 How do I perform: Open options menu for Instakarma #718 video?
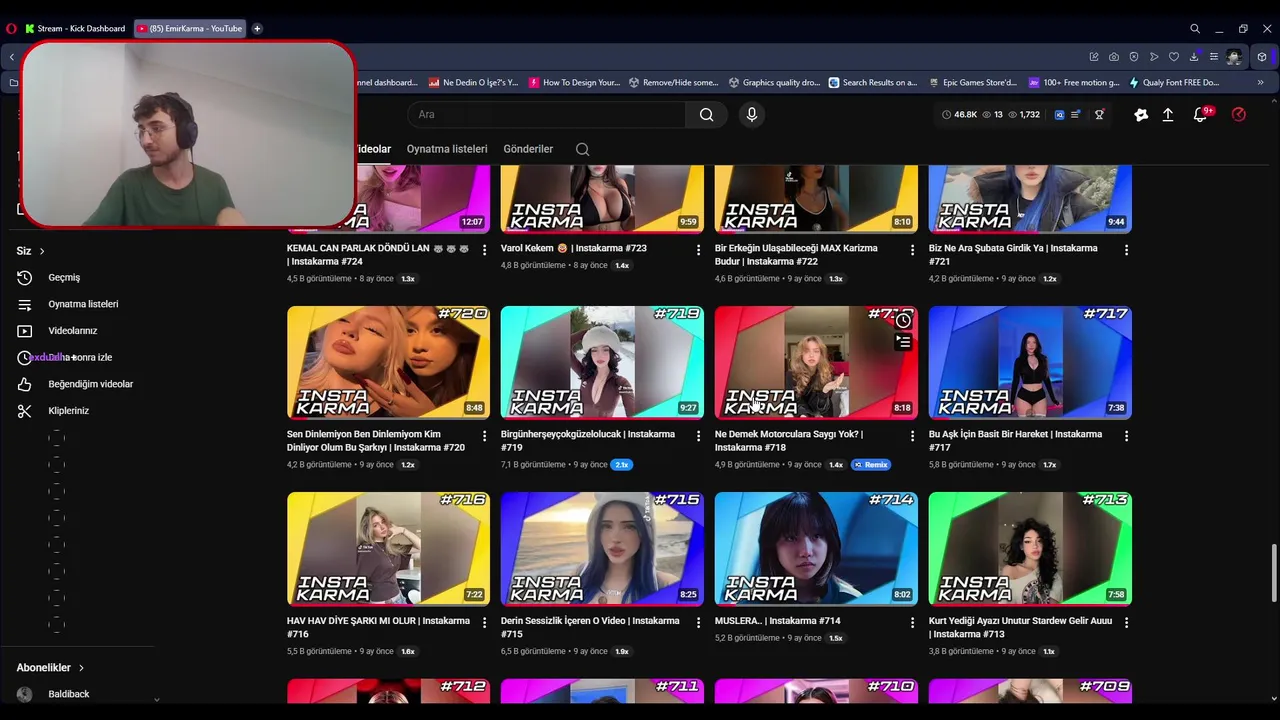(913, 436)
